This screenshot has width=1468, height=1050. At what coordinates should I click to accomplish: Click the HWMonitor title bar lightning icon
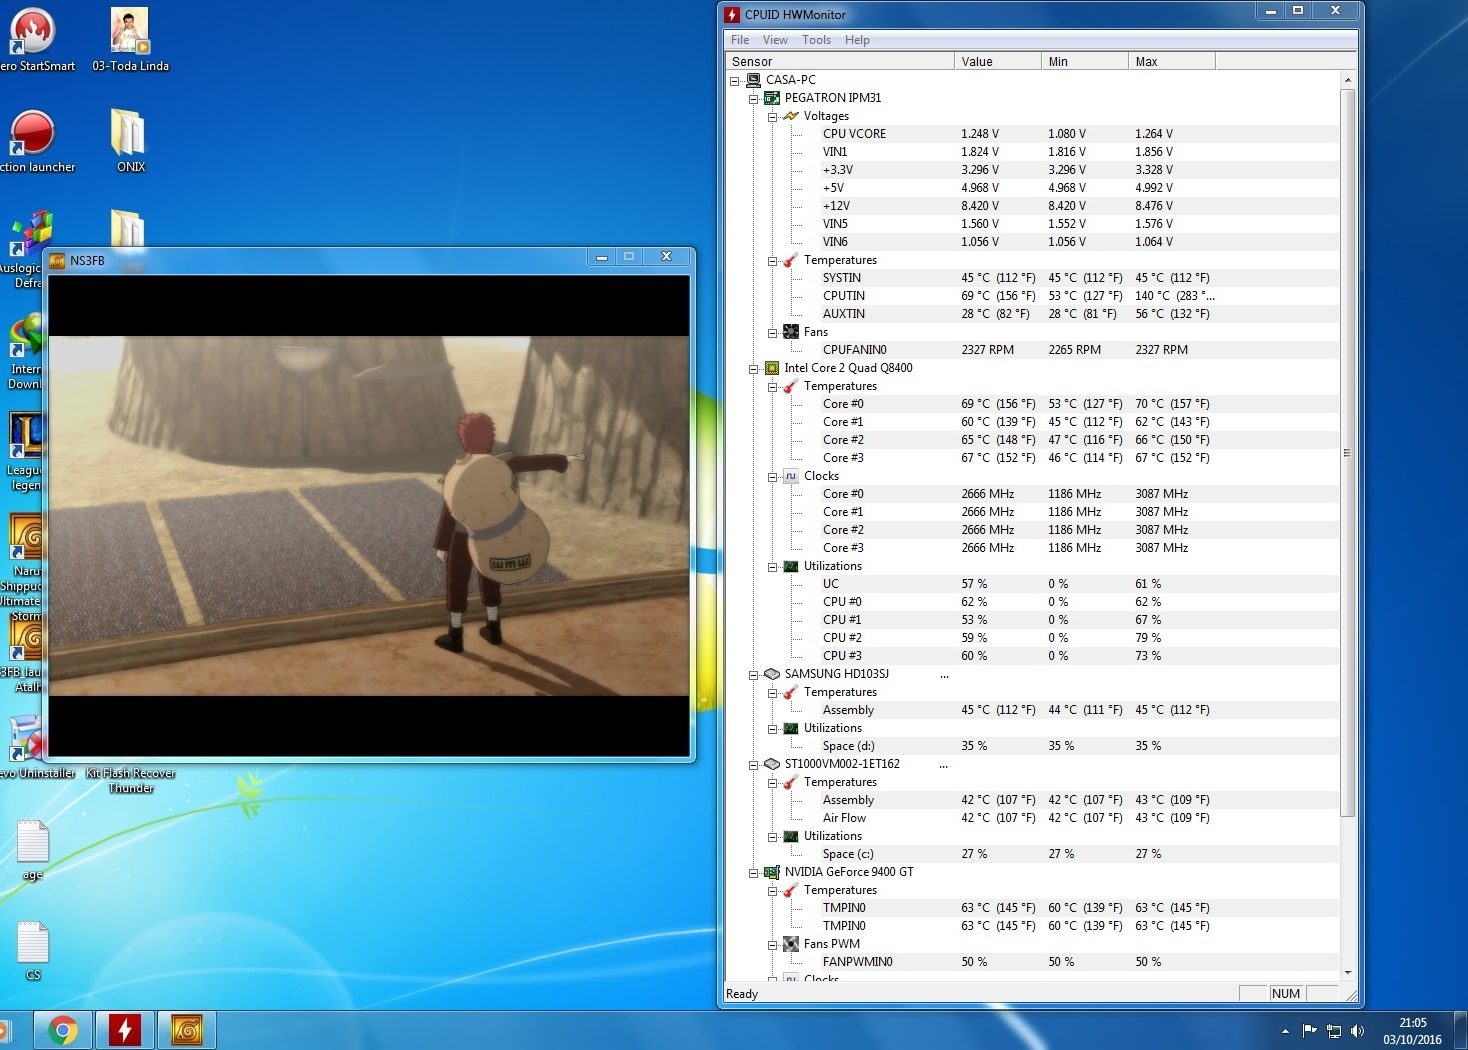732,14
